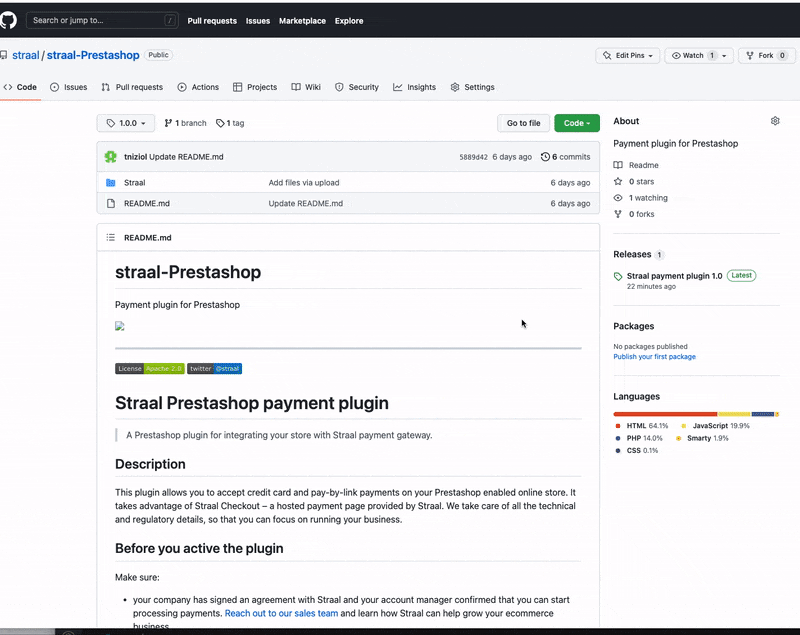
Task: Select PHP 14.0% language entry
Action: 639,438
